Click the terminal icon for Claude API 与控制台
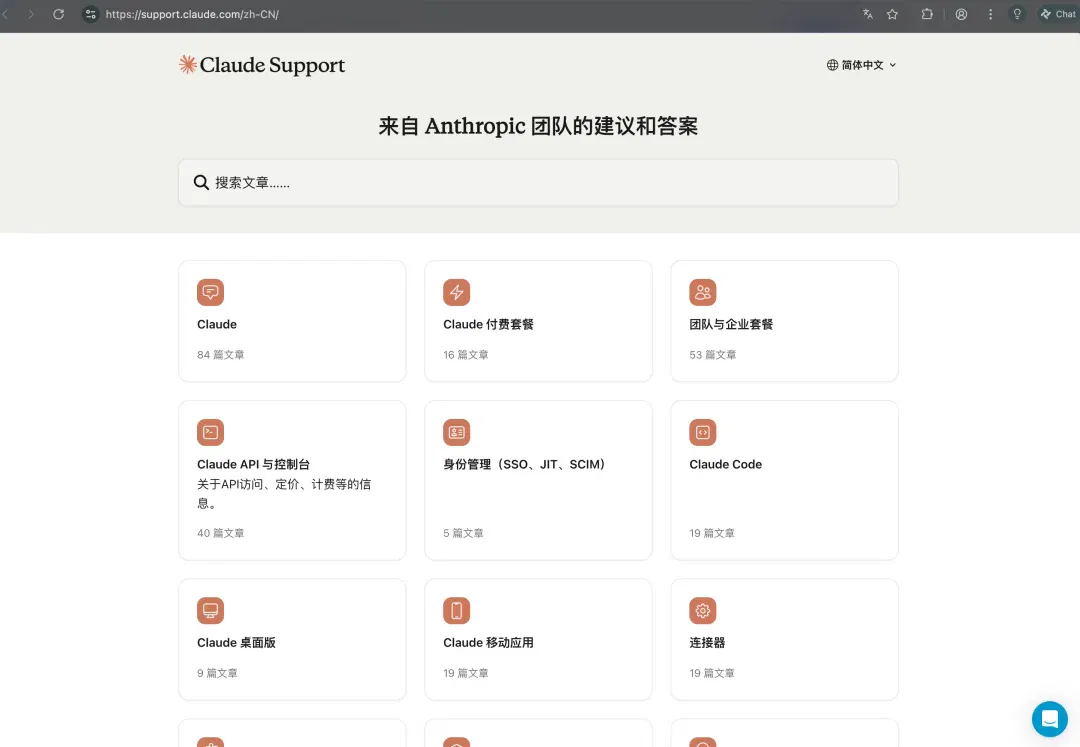1080x747 pixels. (210, 432)
